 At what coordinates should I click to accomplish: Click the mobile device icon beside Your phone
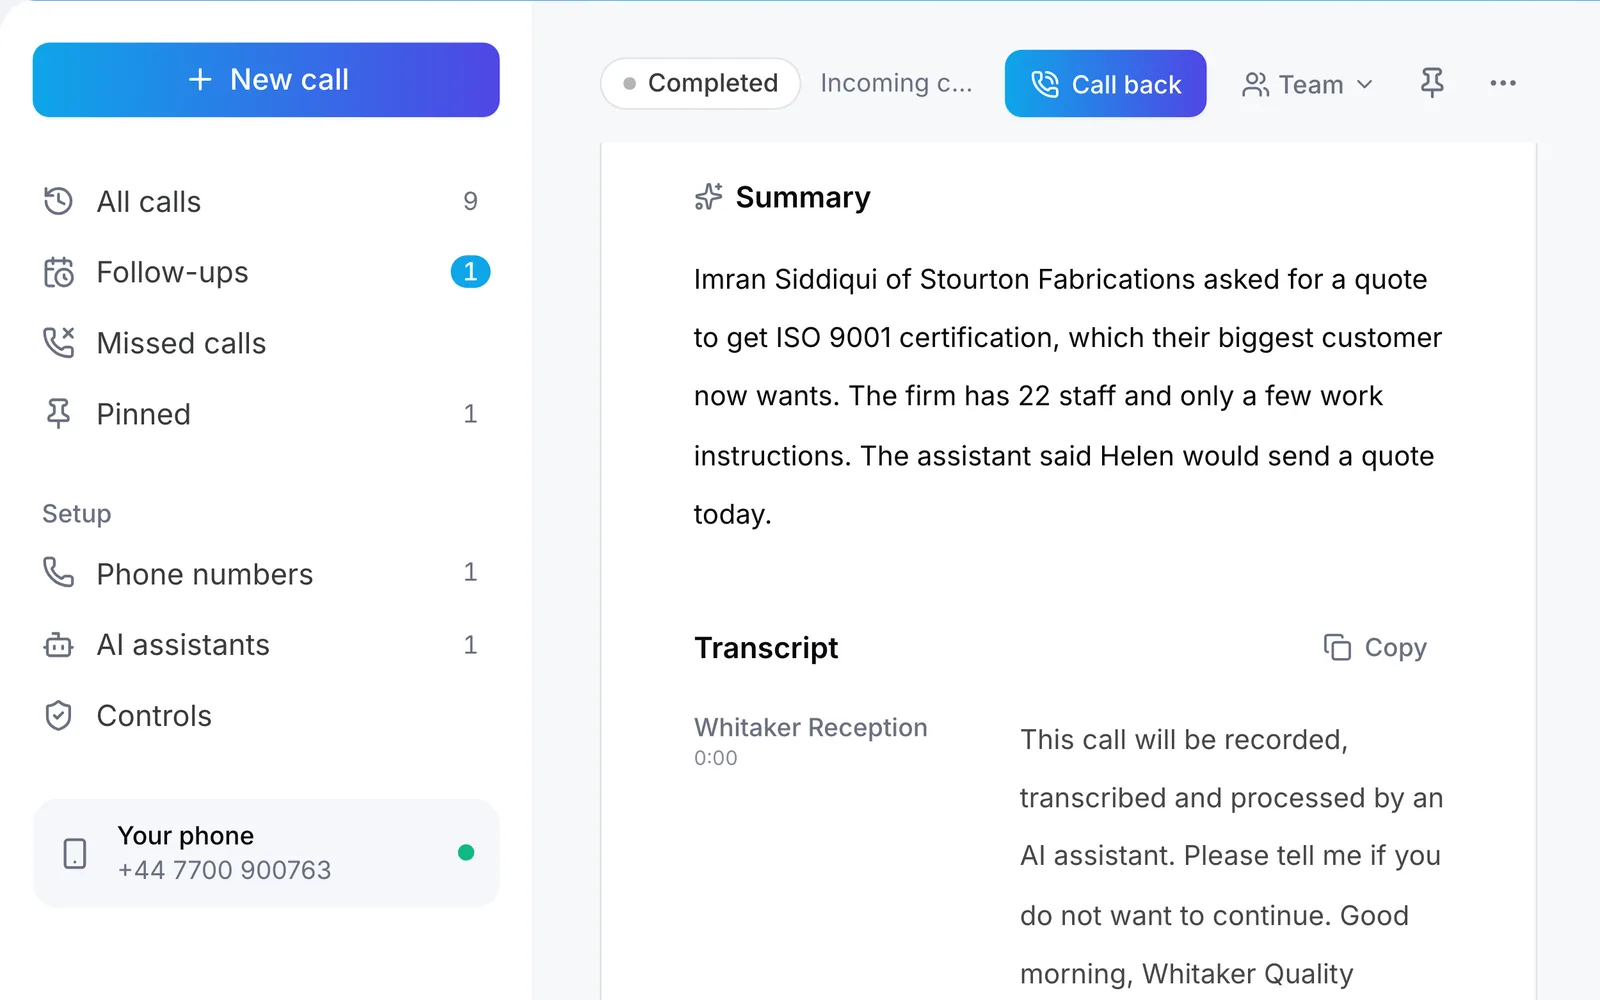(x=75, y=853)
